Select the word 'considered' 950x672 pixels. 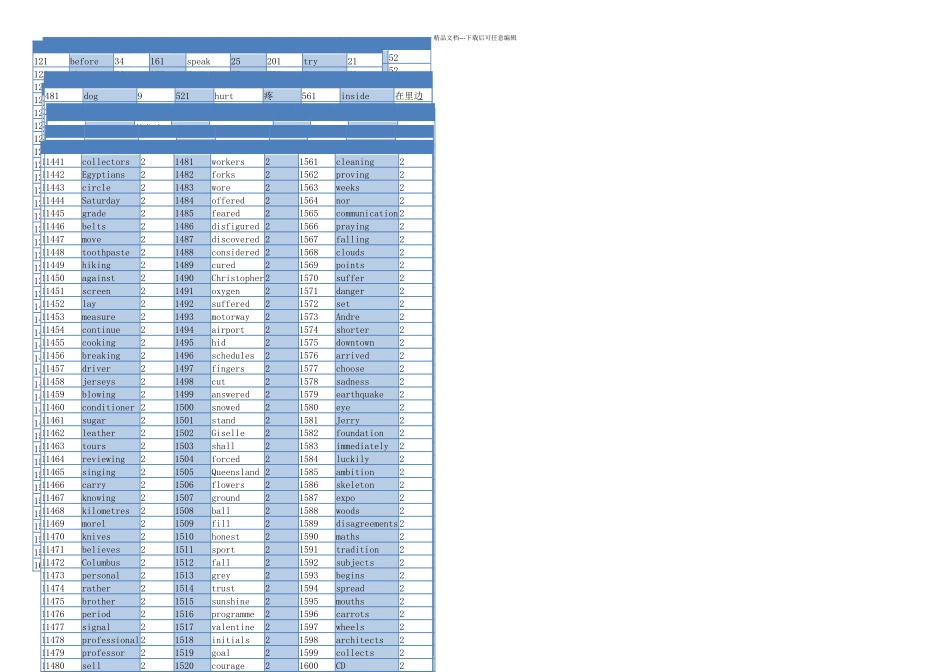235,252
